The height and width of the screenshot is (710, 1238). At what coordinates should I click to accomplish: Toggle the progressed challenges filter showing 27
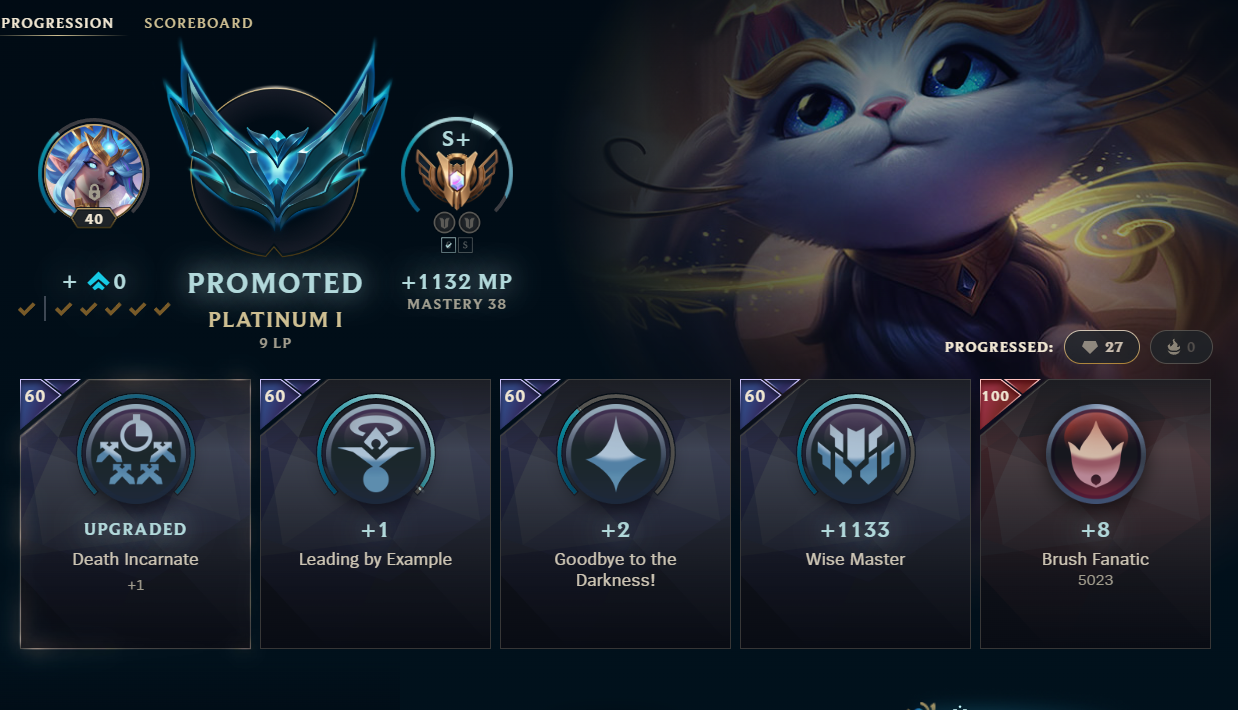click(1101, 347)
